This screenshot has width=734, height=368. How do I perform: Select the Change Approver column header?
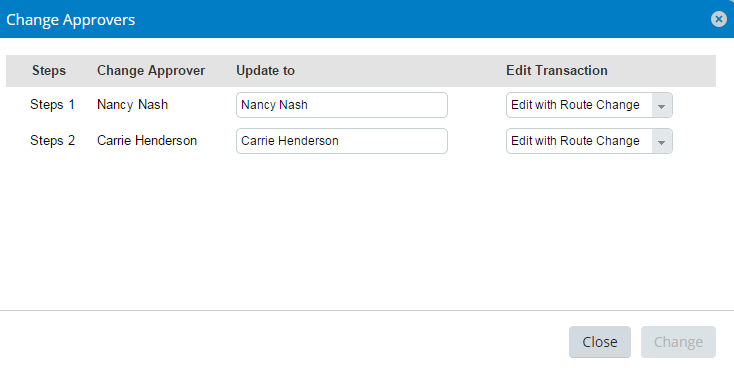pos(151,71)
